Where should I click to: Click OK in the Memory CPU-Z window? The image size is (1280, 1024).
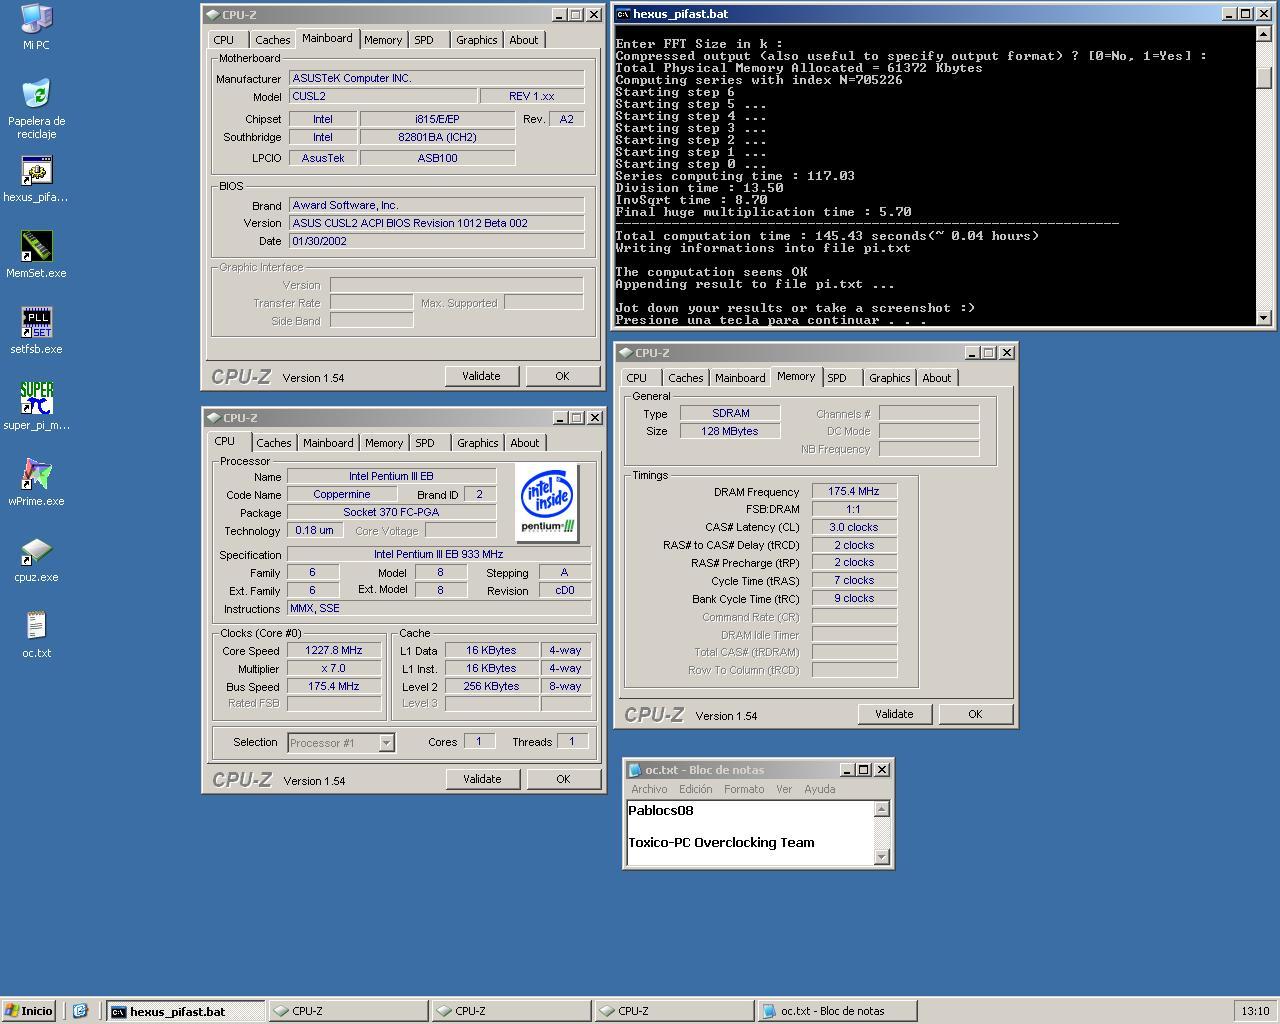pyautogui.click(x=975, y=714)
